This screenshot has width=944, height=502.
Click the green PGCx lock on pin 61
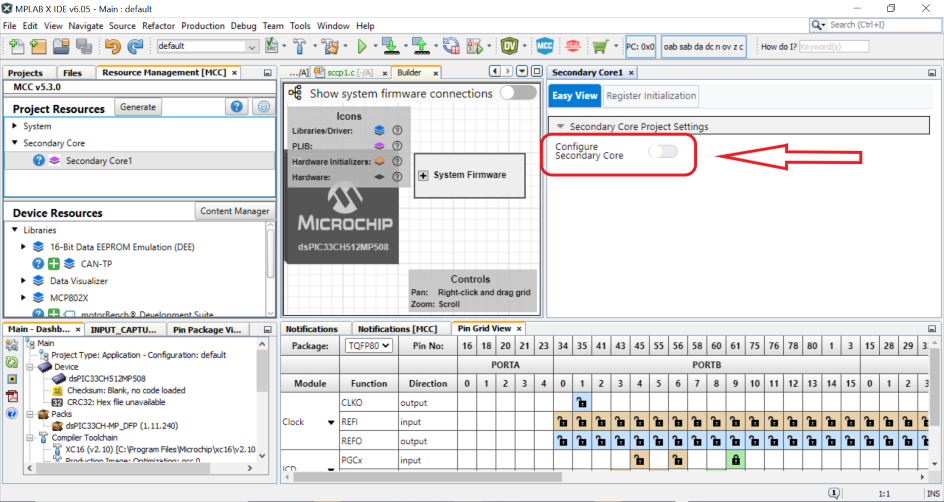[735, 460]
